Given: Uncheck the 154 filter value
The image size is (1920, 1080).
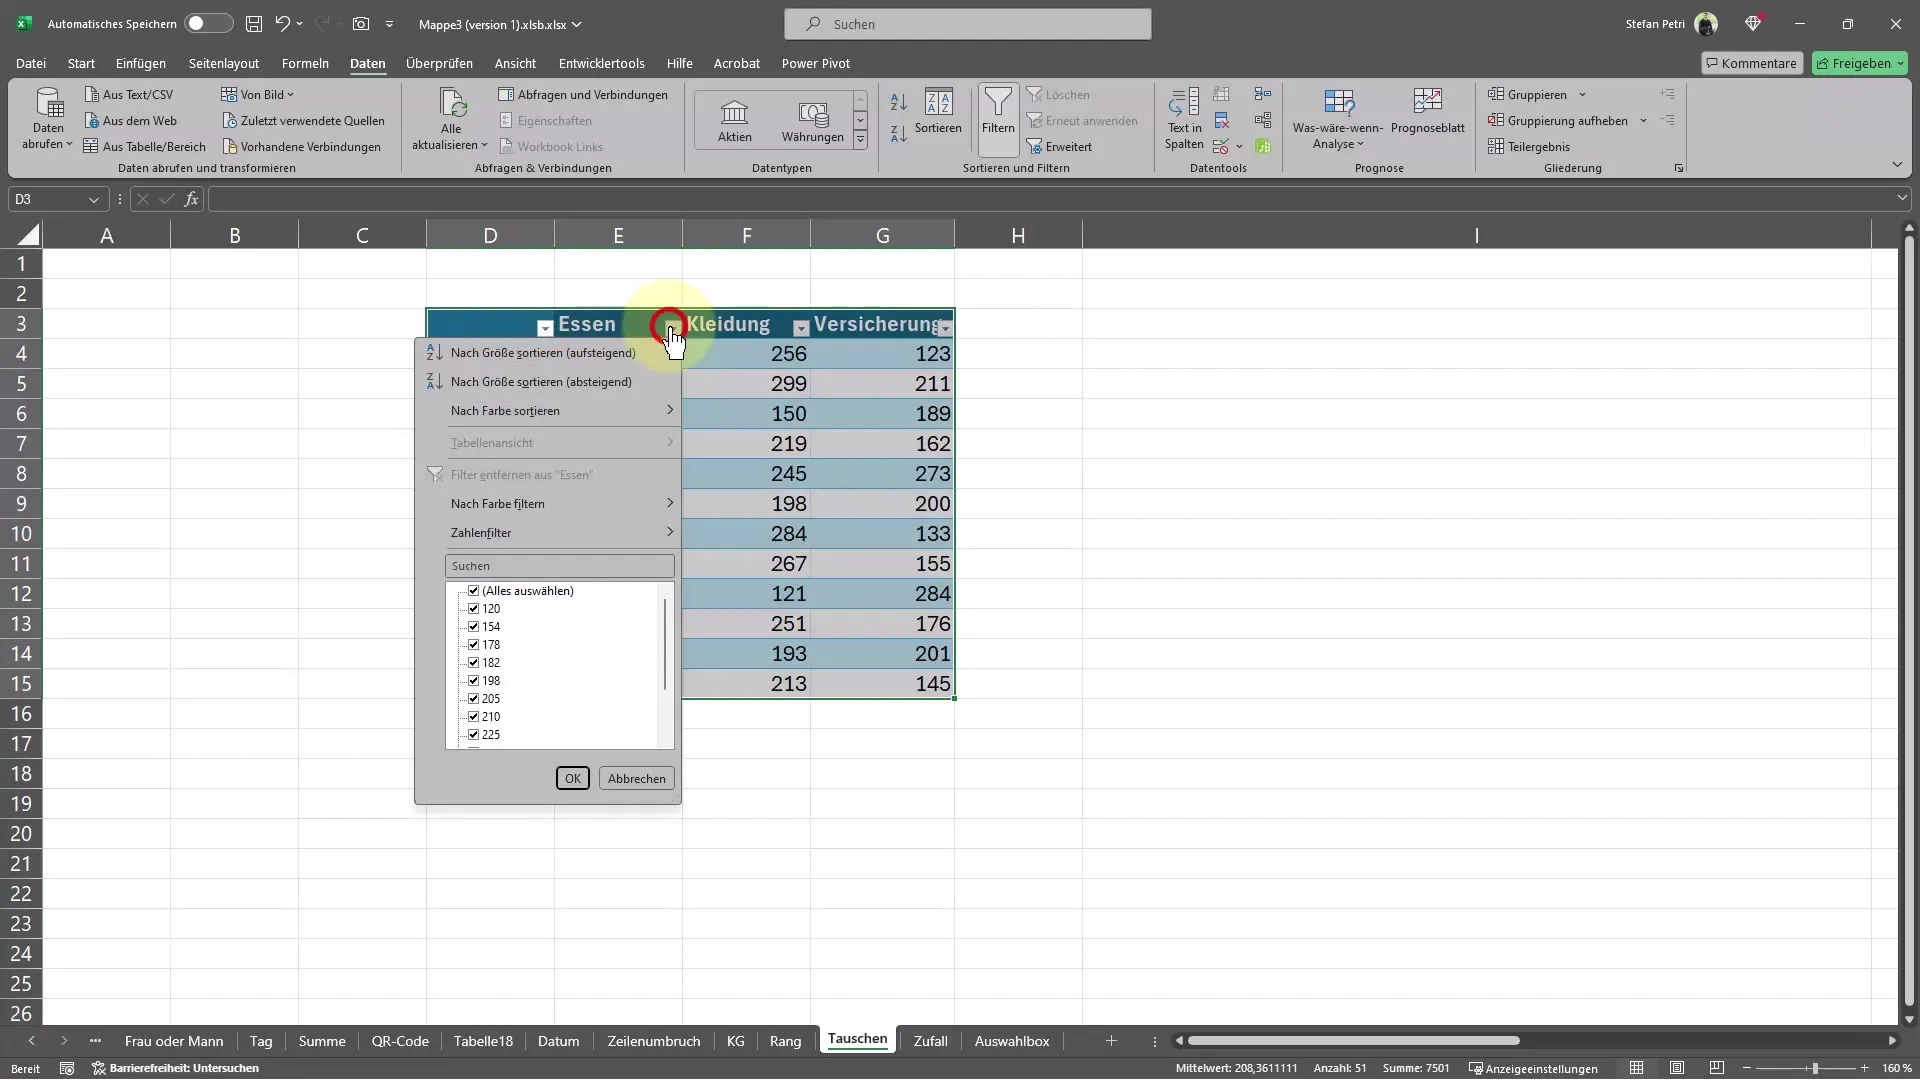Looking at the screenshot, I should pyautogui.click(x=474, y=627).
